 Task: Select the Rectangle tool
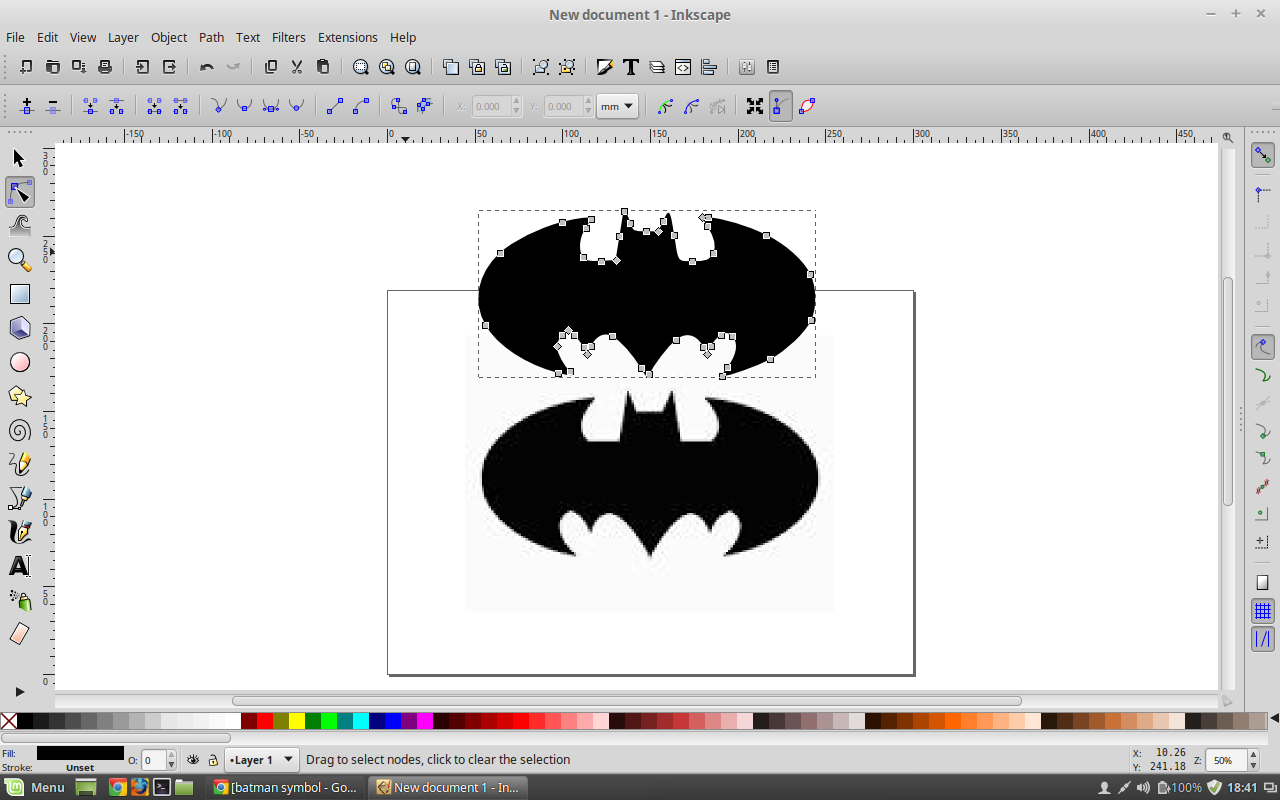pyautogui.click(x=19, y=294)
